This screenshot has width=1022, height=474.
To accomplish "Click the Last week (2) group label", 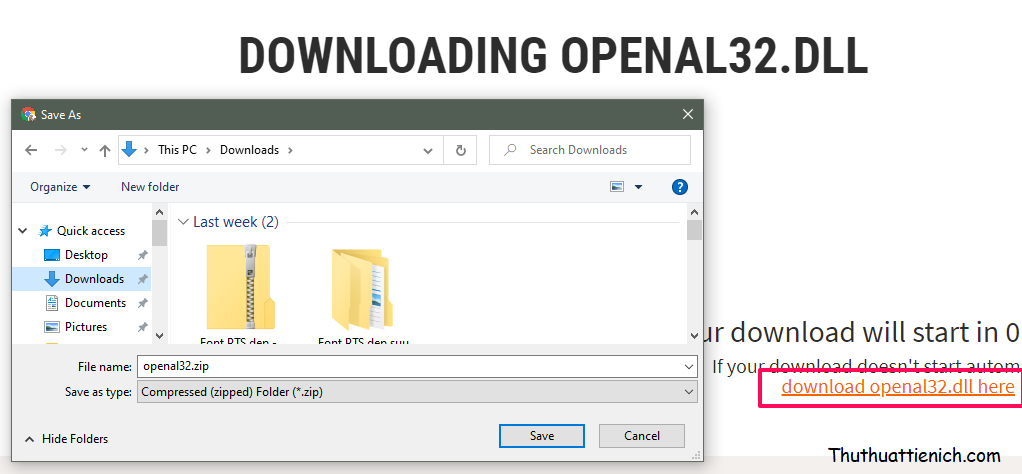I will point(236,222).
